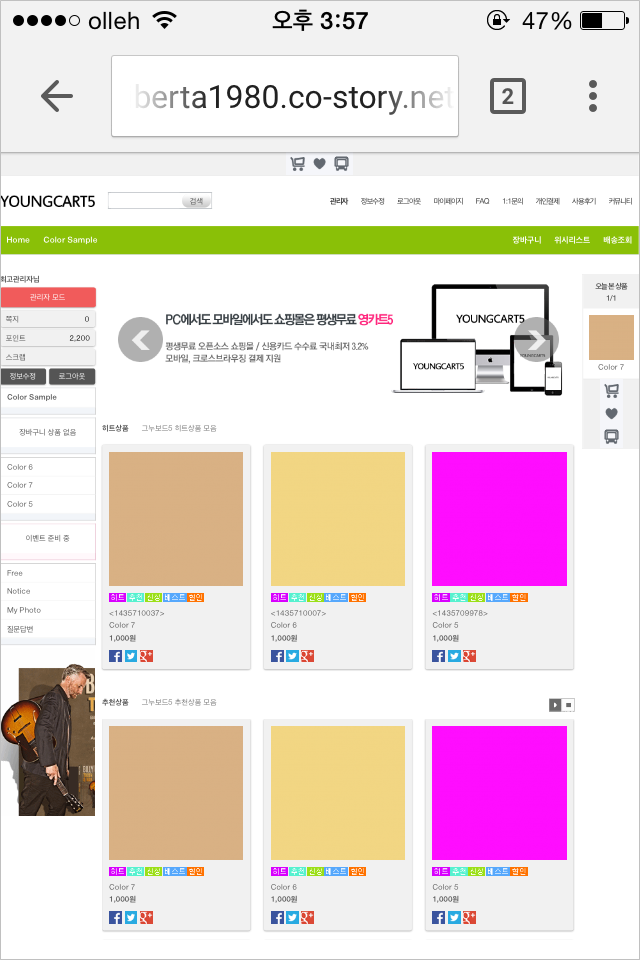Select the magenta Color 5 hit product swatch
This screenshot has width=640, height=960.
click(x=499, y=518)
